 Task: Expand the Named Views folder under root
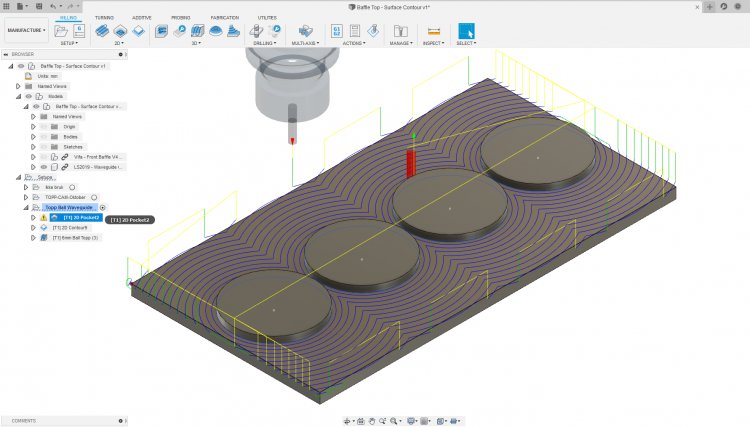pyautogui.click(x=18, y=86)
